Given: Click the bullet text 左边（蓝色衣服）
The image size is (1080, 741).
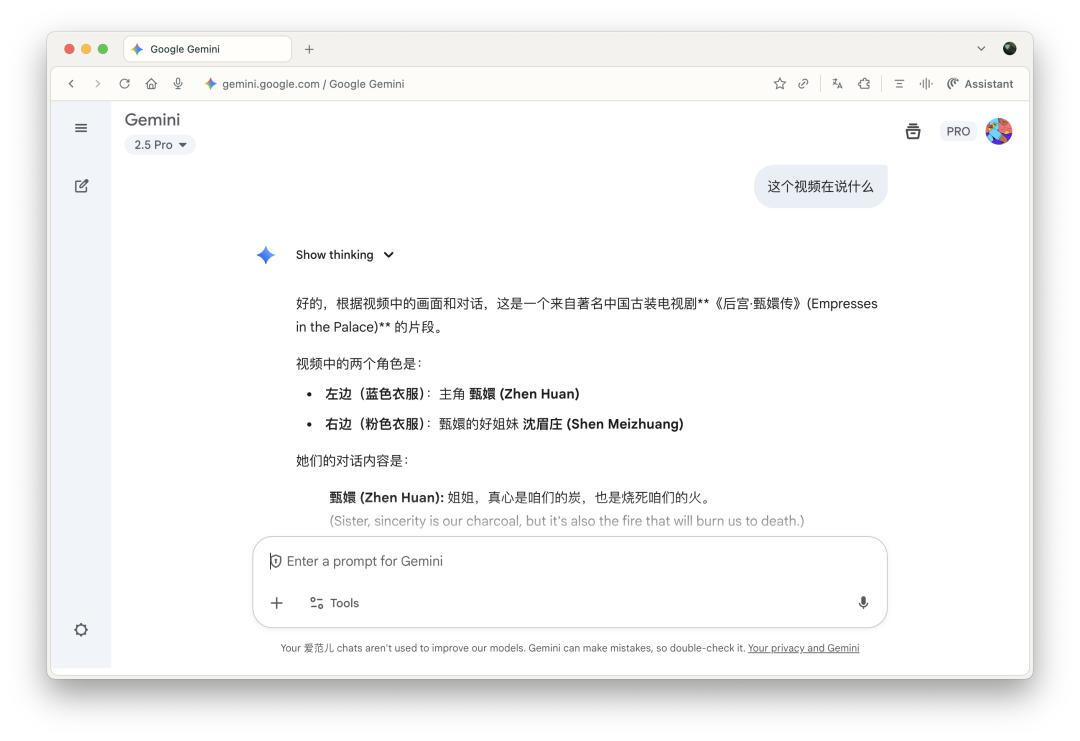Looking at the screenshot, I should (375, 394).
